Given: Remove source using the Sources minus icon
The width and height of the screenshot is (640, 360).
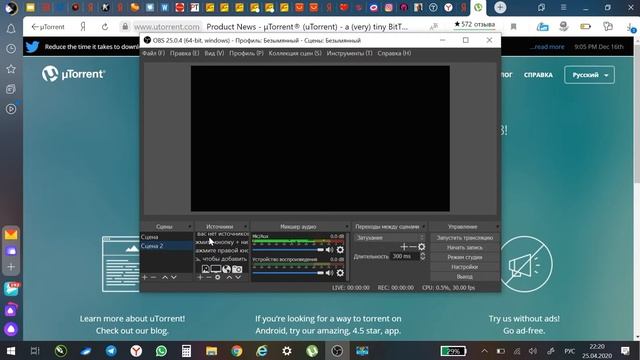Looking at the screenshot, I should point(209,278).
